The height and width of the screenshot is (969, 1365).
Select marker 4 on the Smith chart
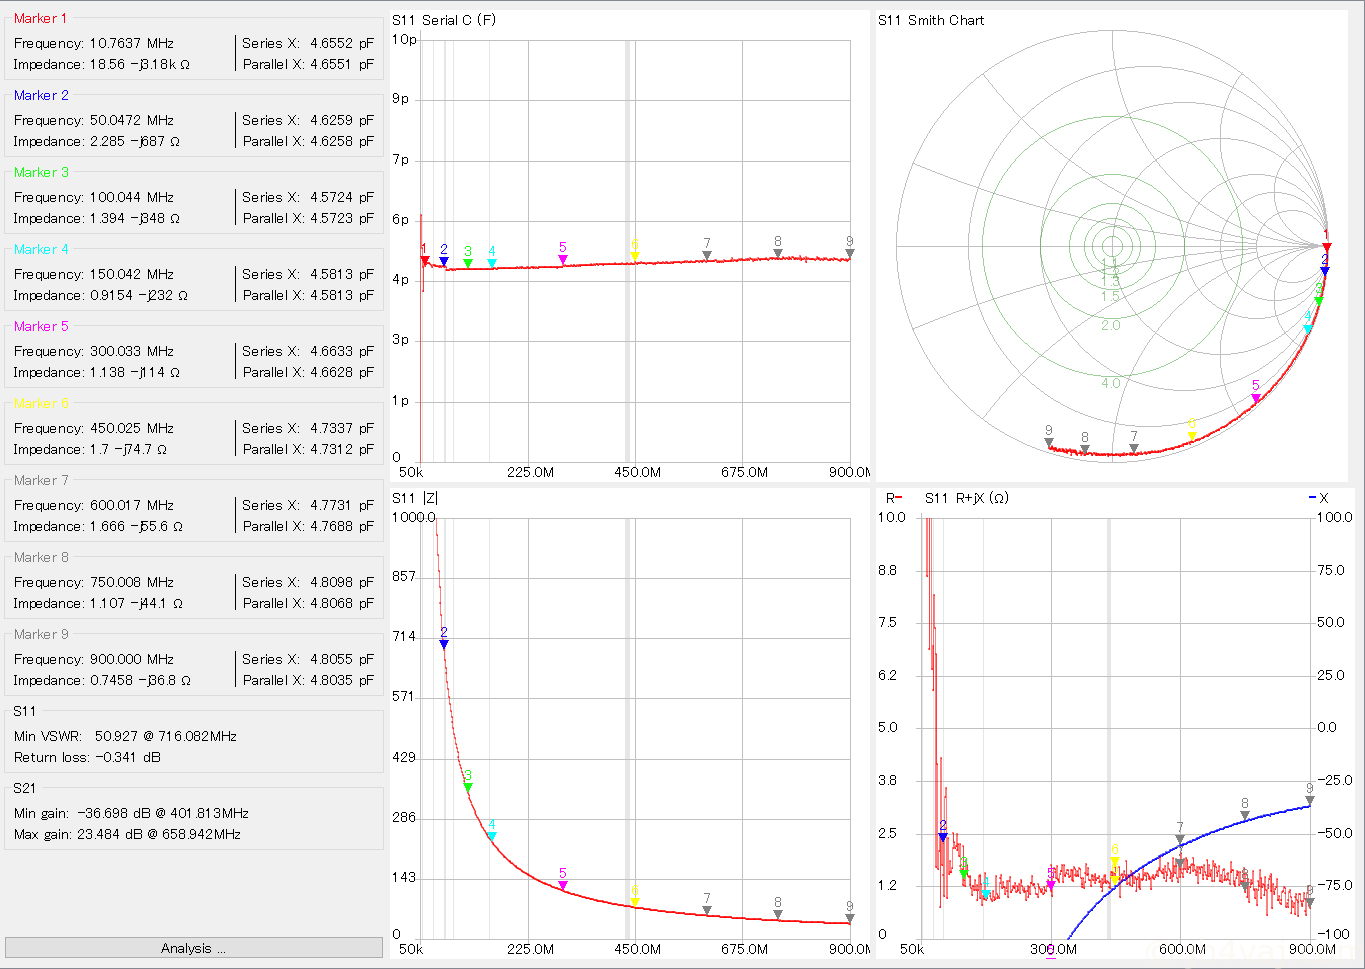1307,328
